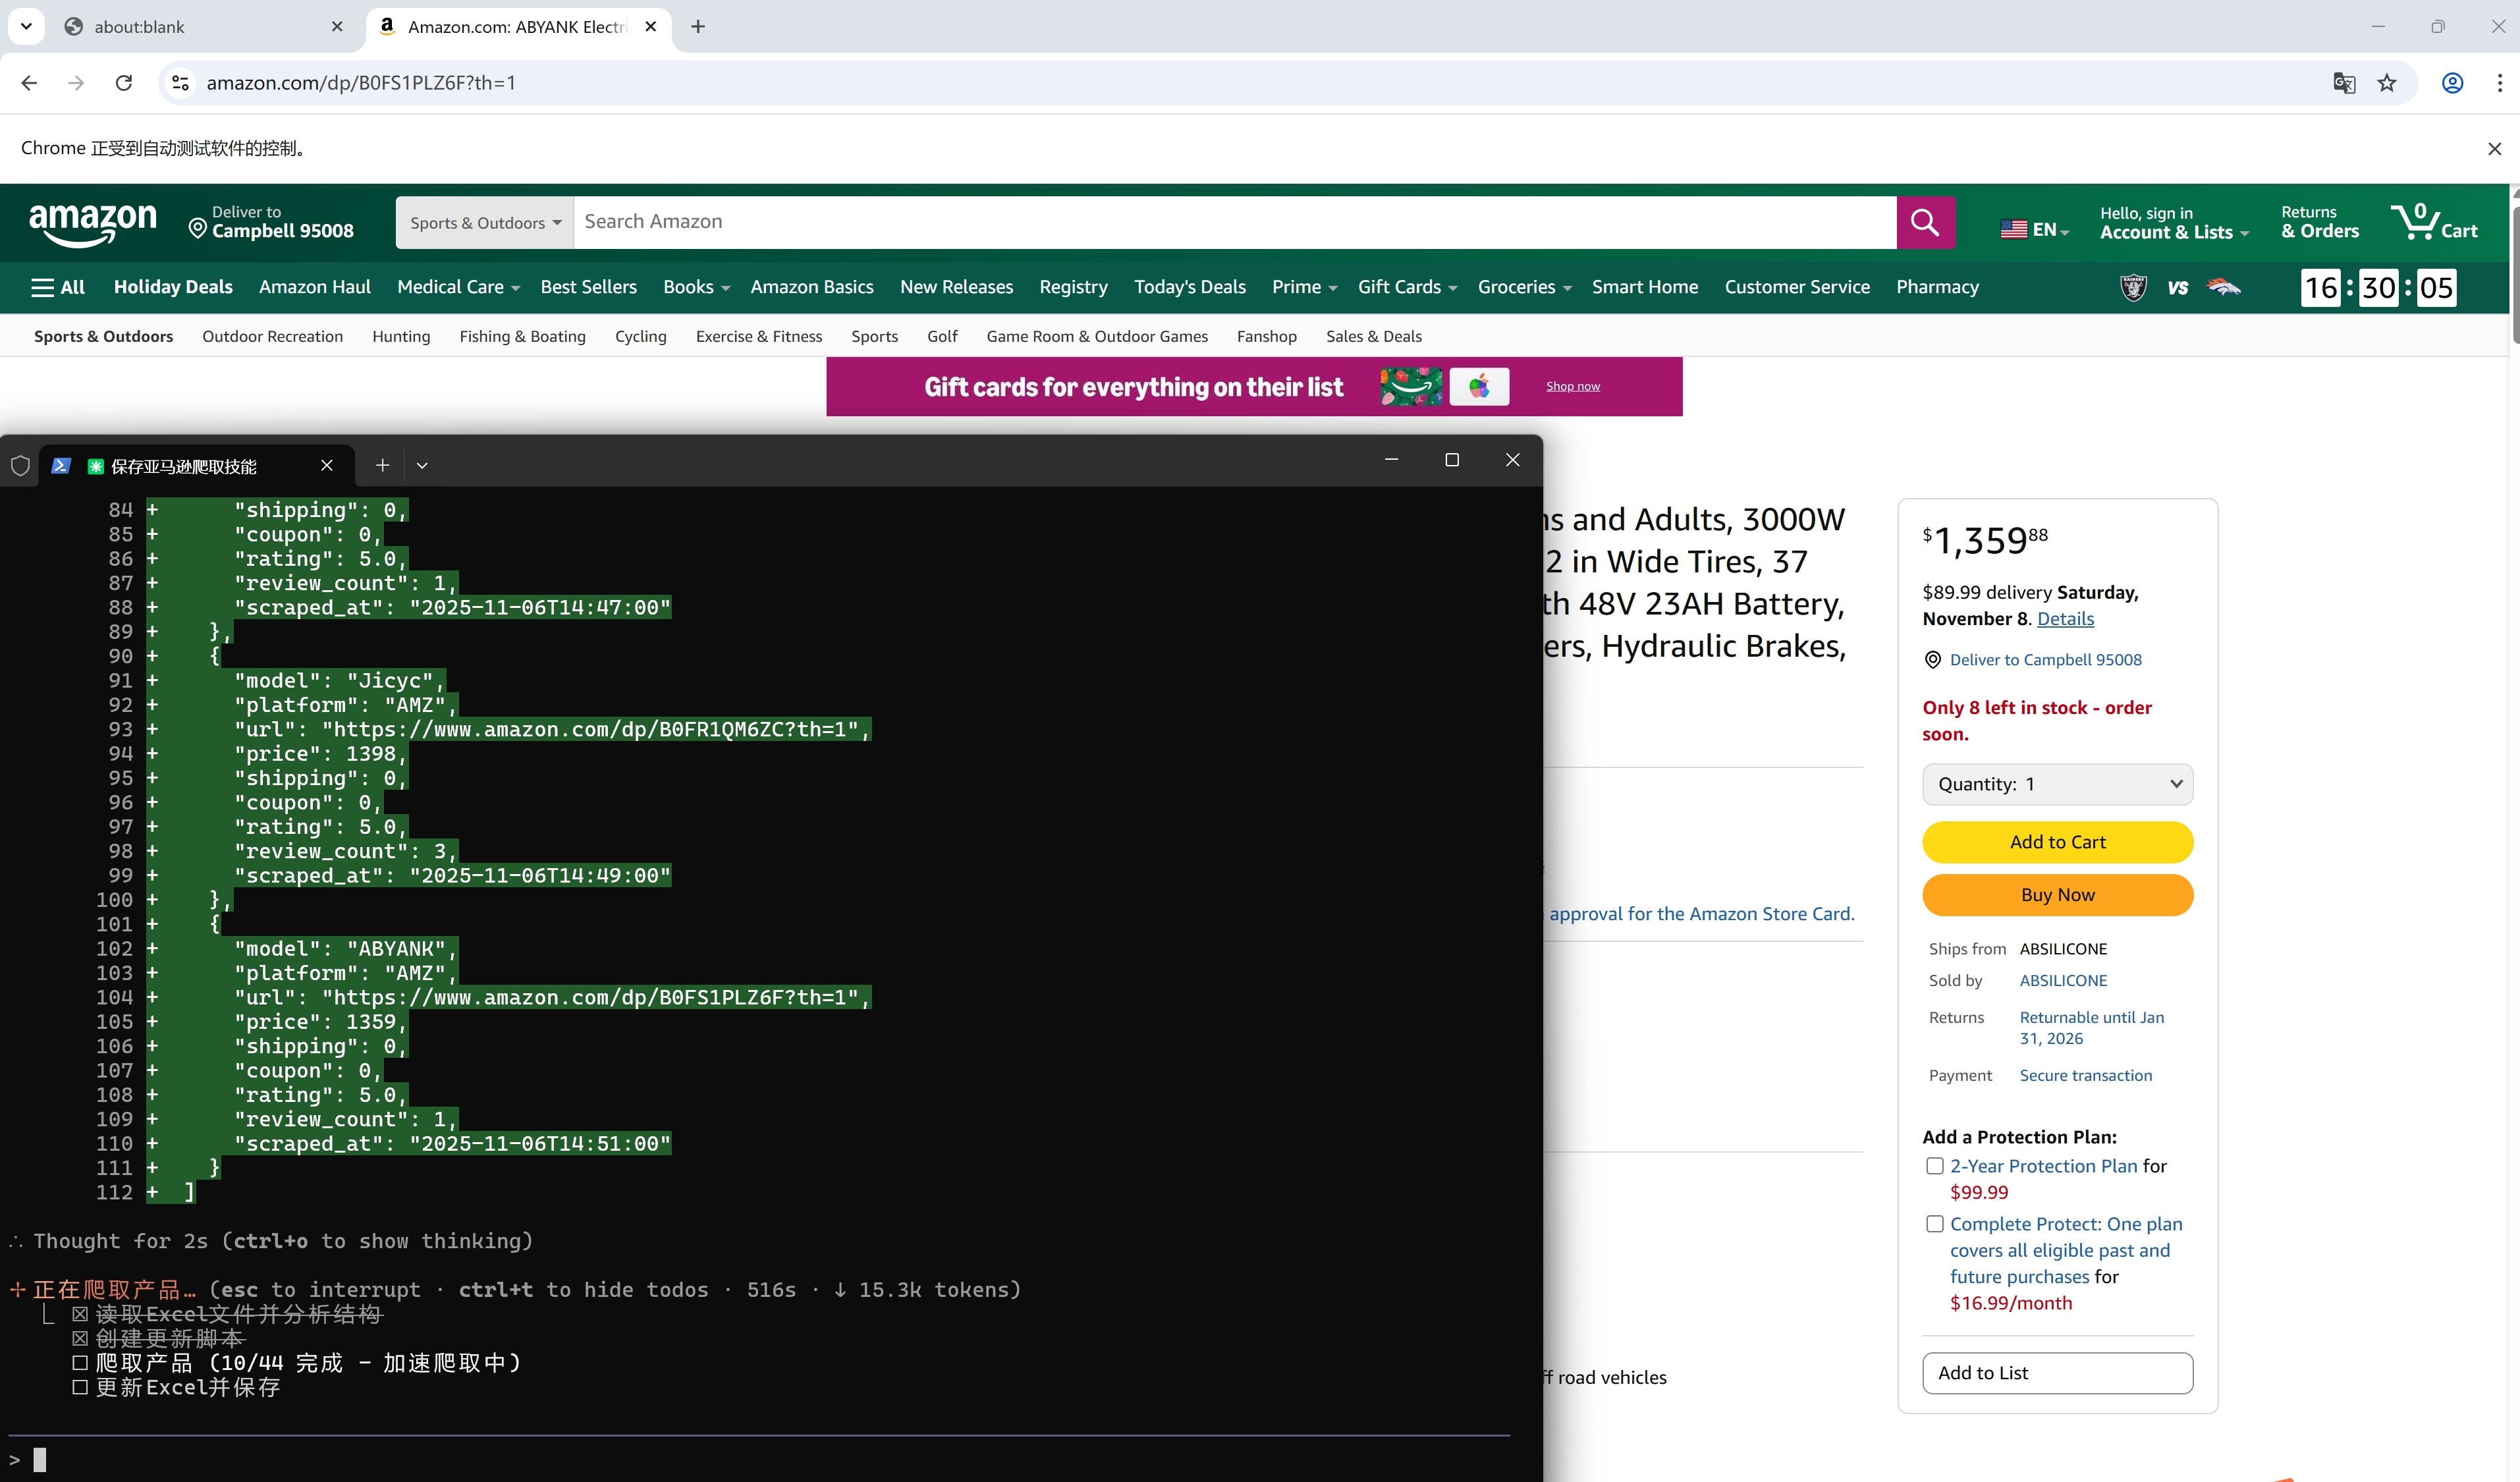Click the Secure transaction link
The width and height of the screenshot is (2520, 1482).
coord(2085,1076)
